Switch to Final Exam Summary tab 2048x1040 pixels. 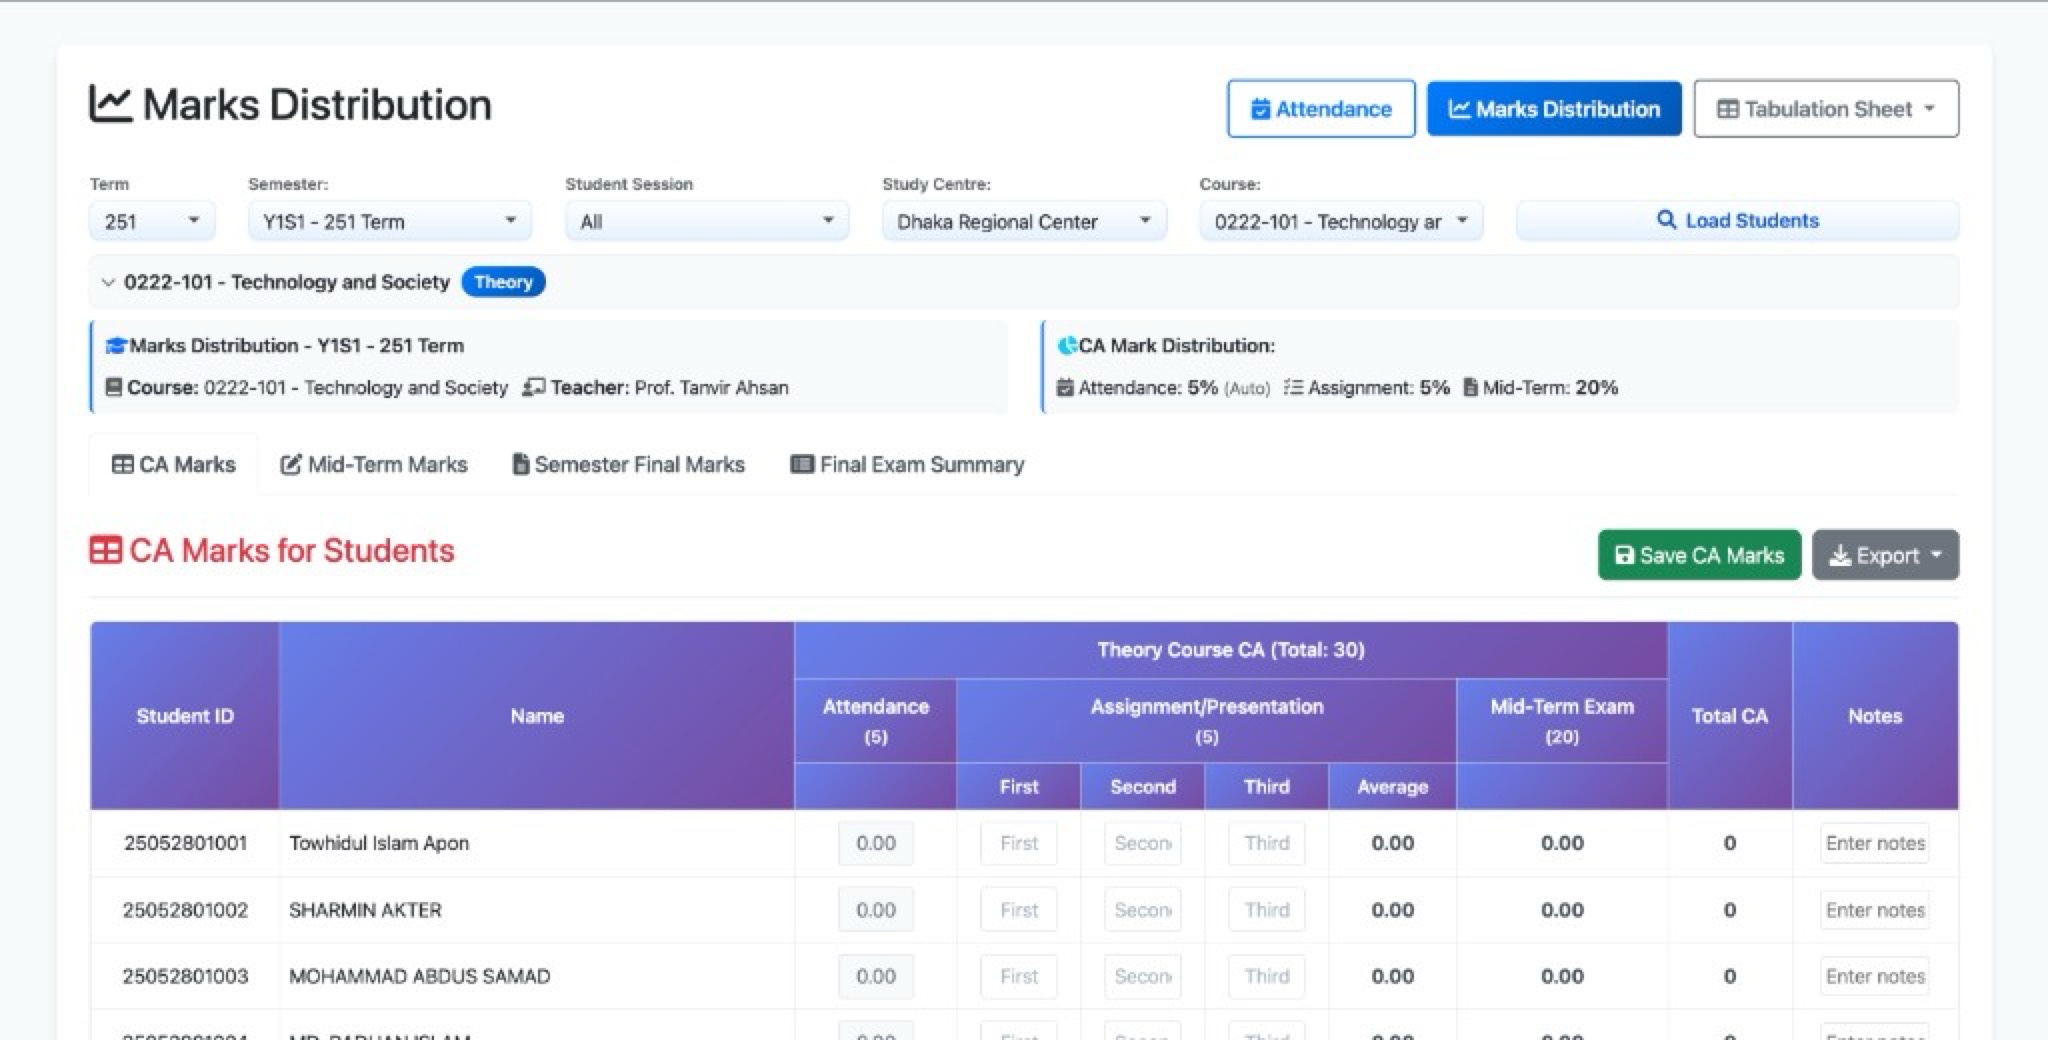point(907,465)
